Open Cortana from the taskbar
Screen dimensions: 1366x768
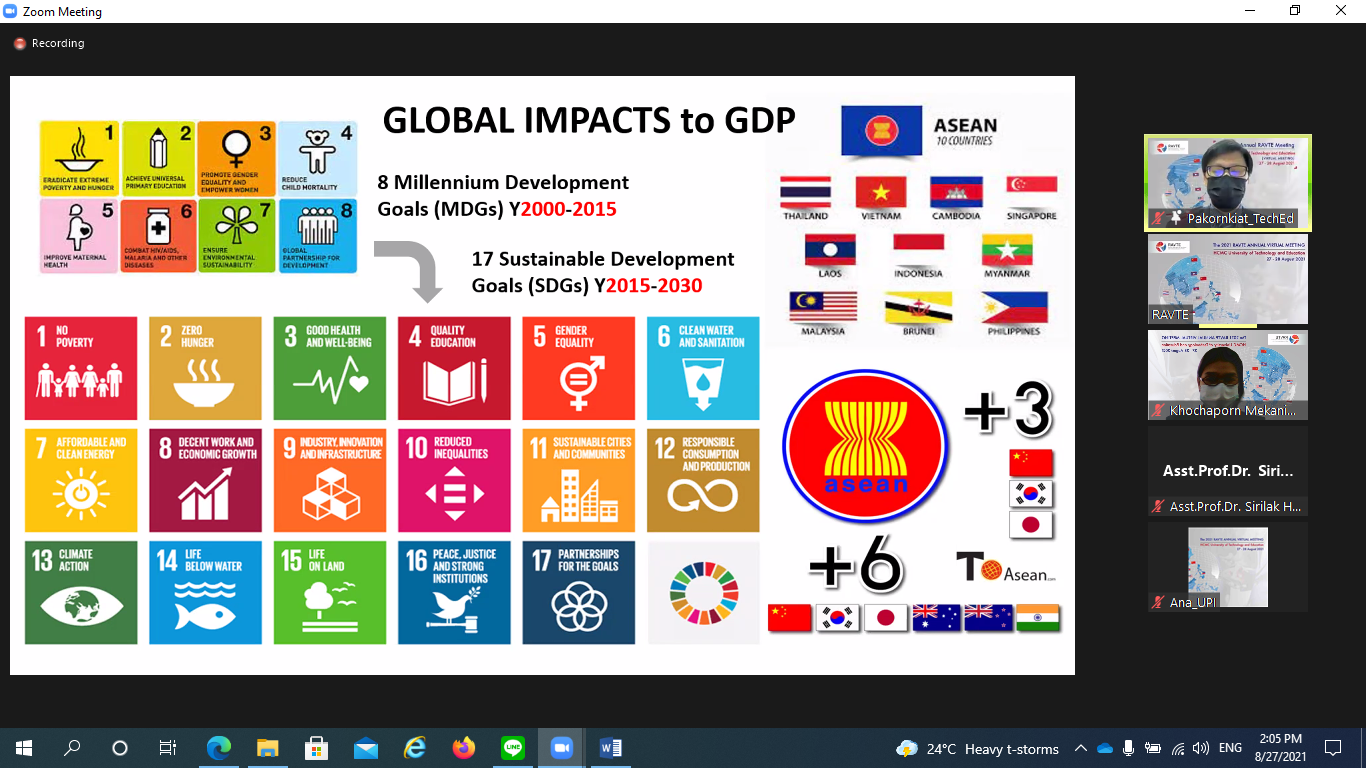click(120, 748)
